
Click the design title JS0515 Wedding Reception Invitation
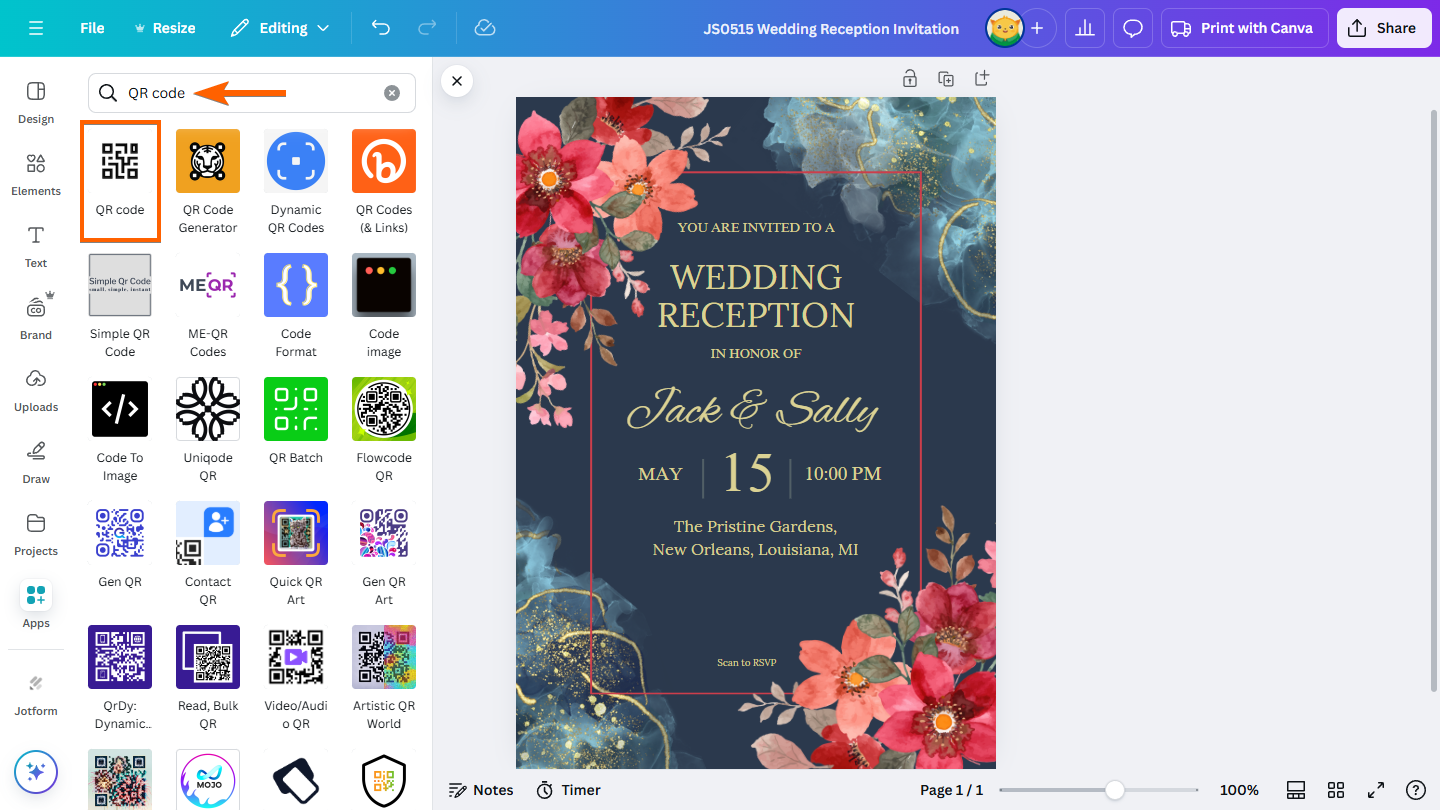(x=831, y=28)
